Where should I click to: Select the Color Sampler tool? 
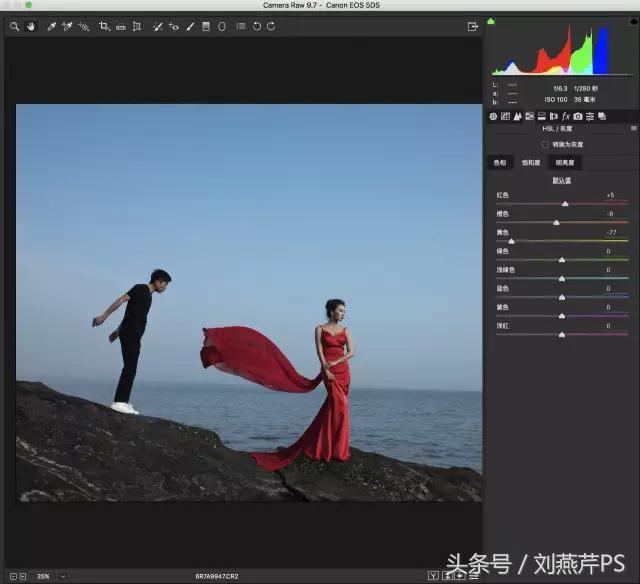coord(67,27)
